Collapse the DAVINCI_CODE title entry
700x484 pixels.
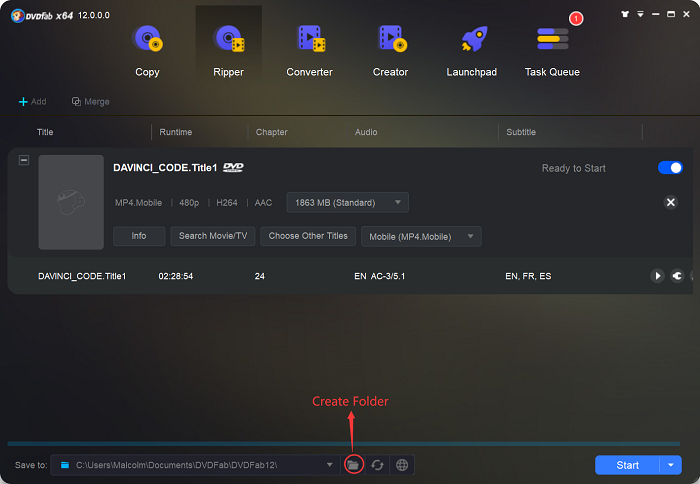click(24, 160)
